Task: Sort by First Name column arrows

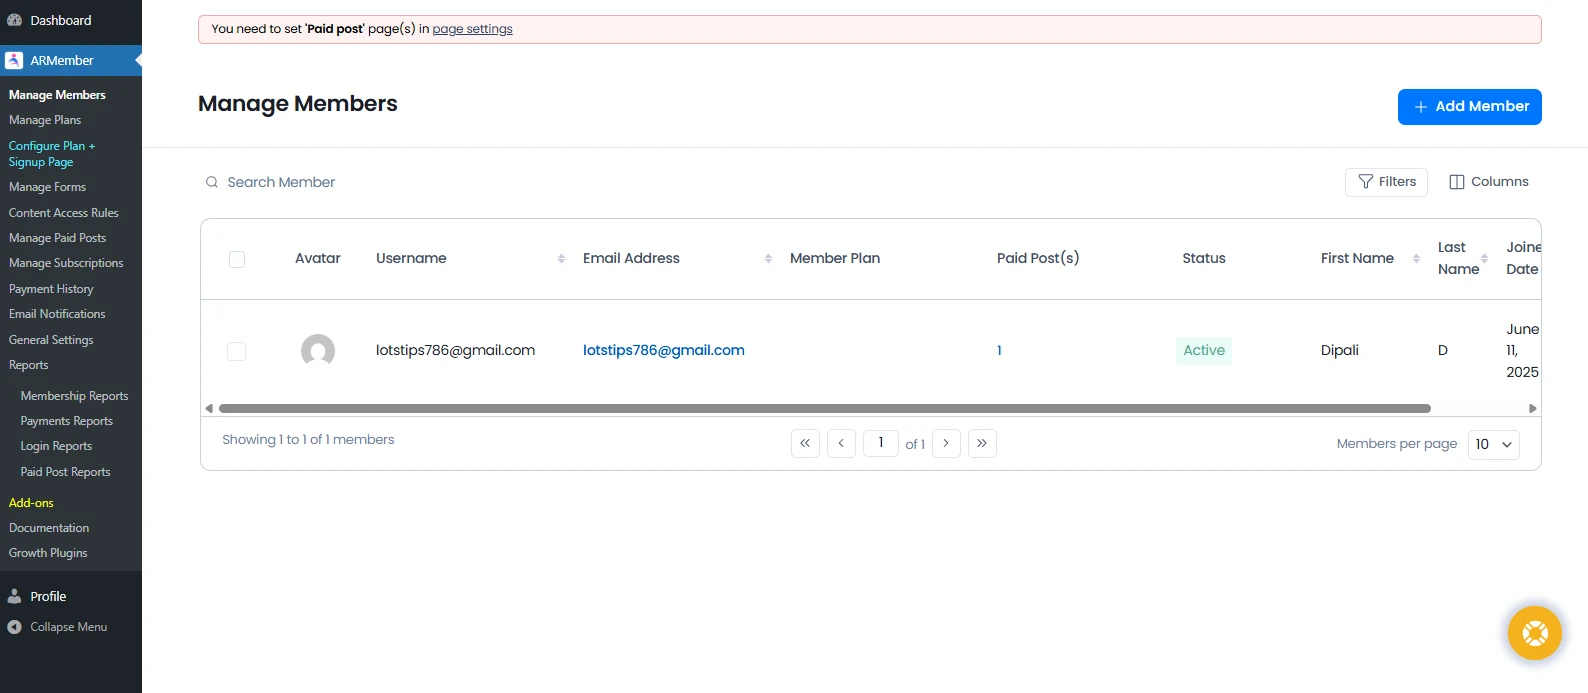Action: pyautogui.click(x=1416, y=258)
